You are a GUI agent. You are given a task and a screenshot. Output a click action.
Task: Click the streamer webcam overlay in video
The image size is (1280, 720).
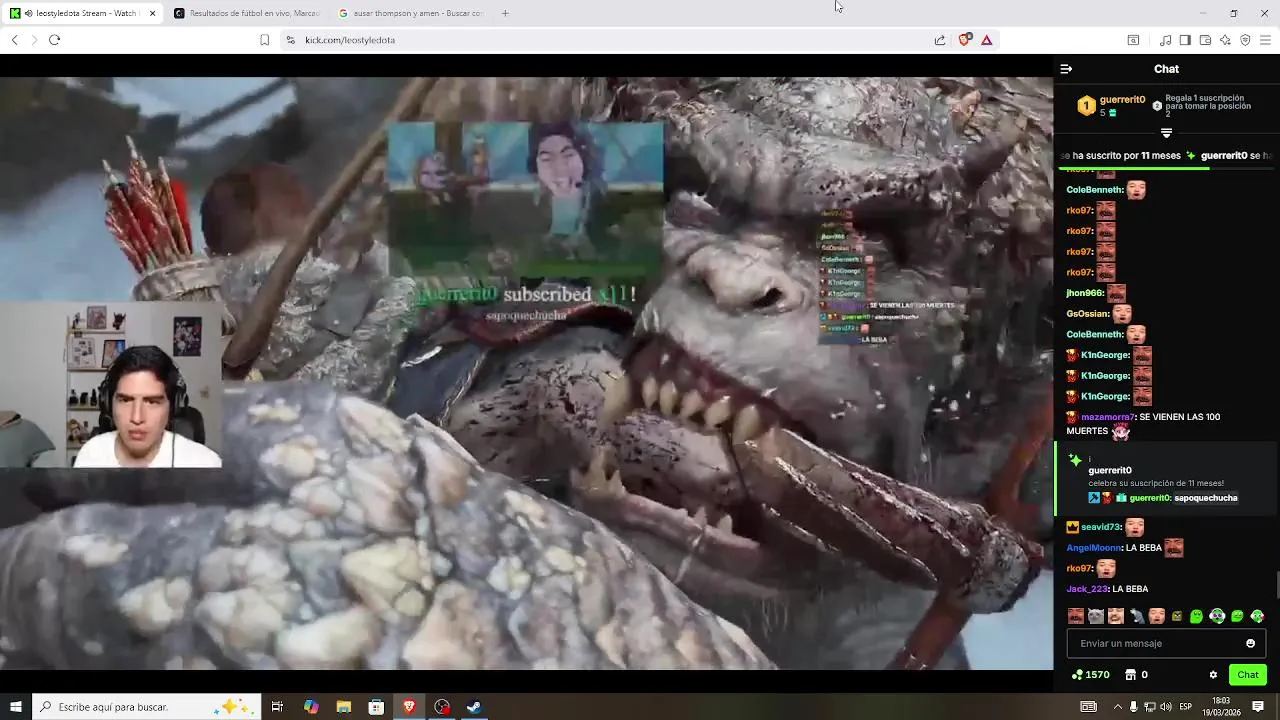click(111, 385)
